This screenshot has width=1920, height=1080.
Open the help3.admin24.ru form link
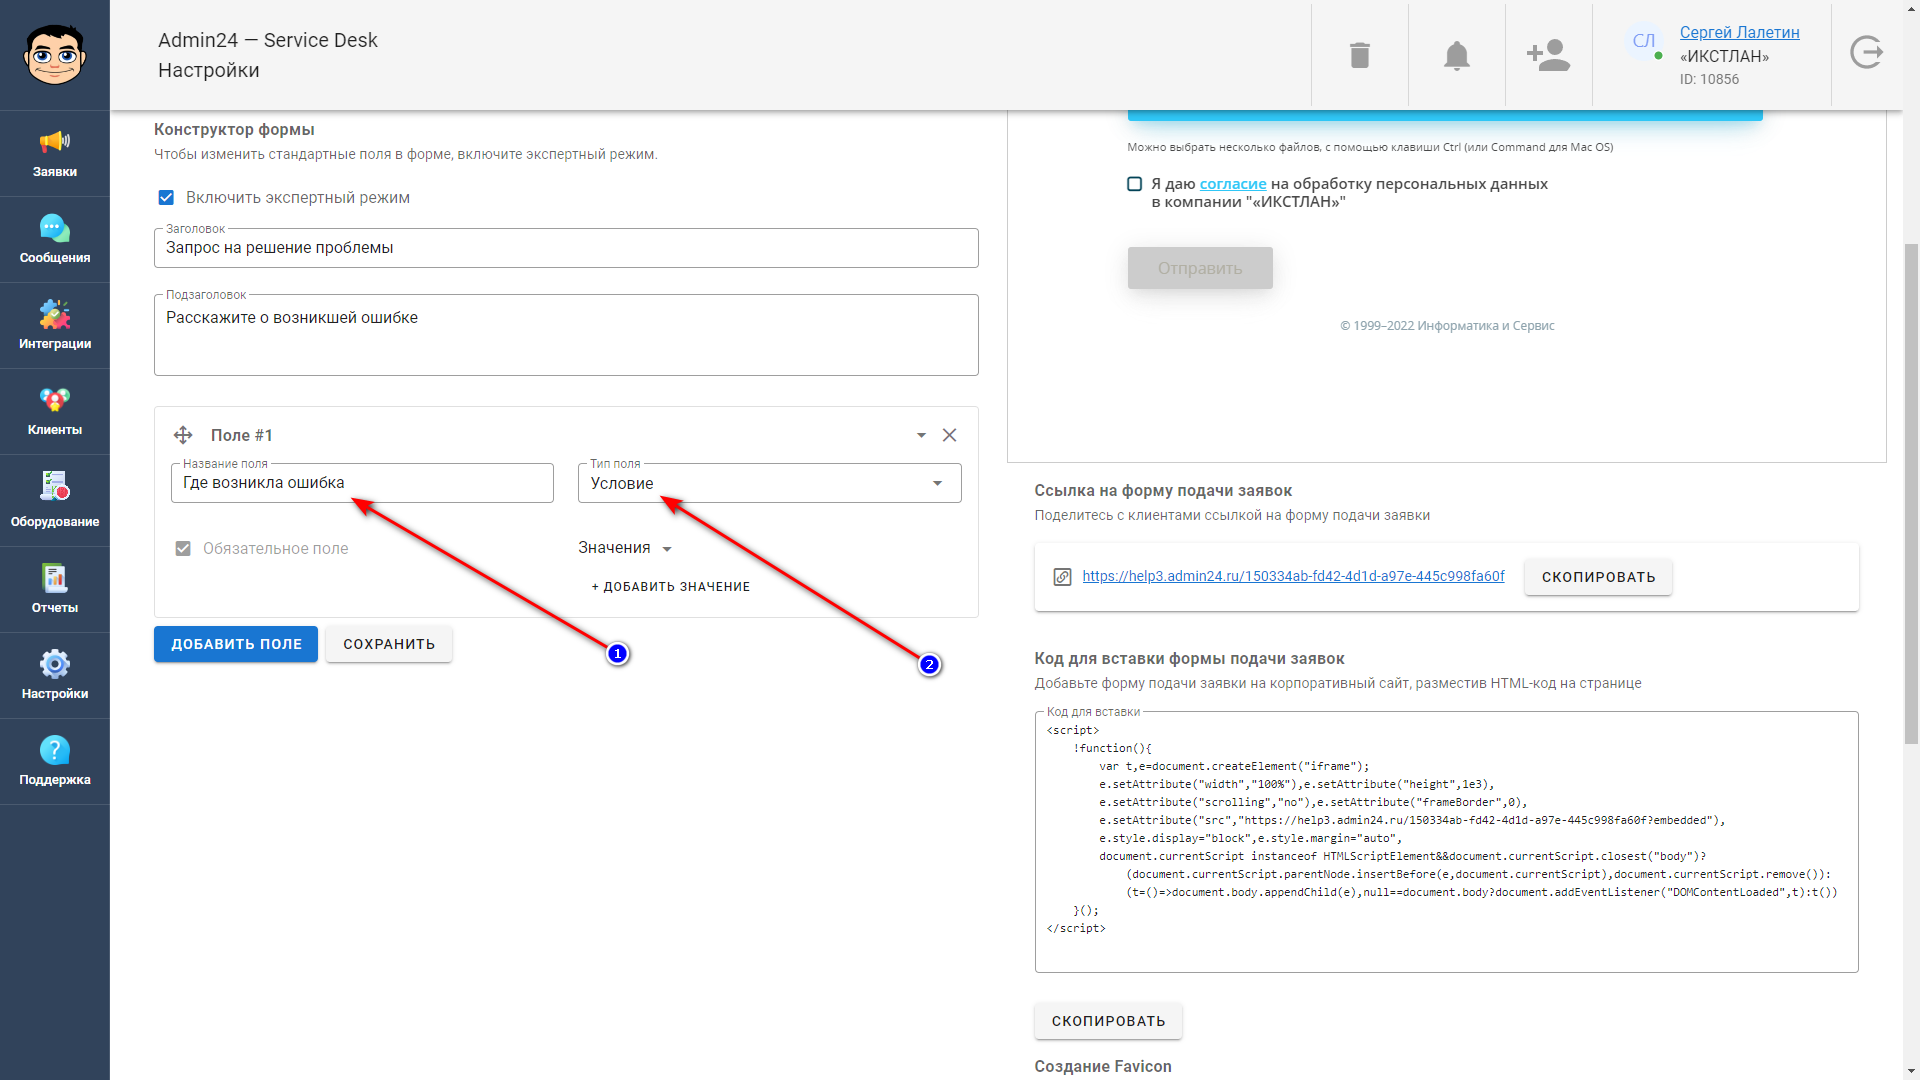point(1293,576)
